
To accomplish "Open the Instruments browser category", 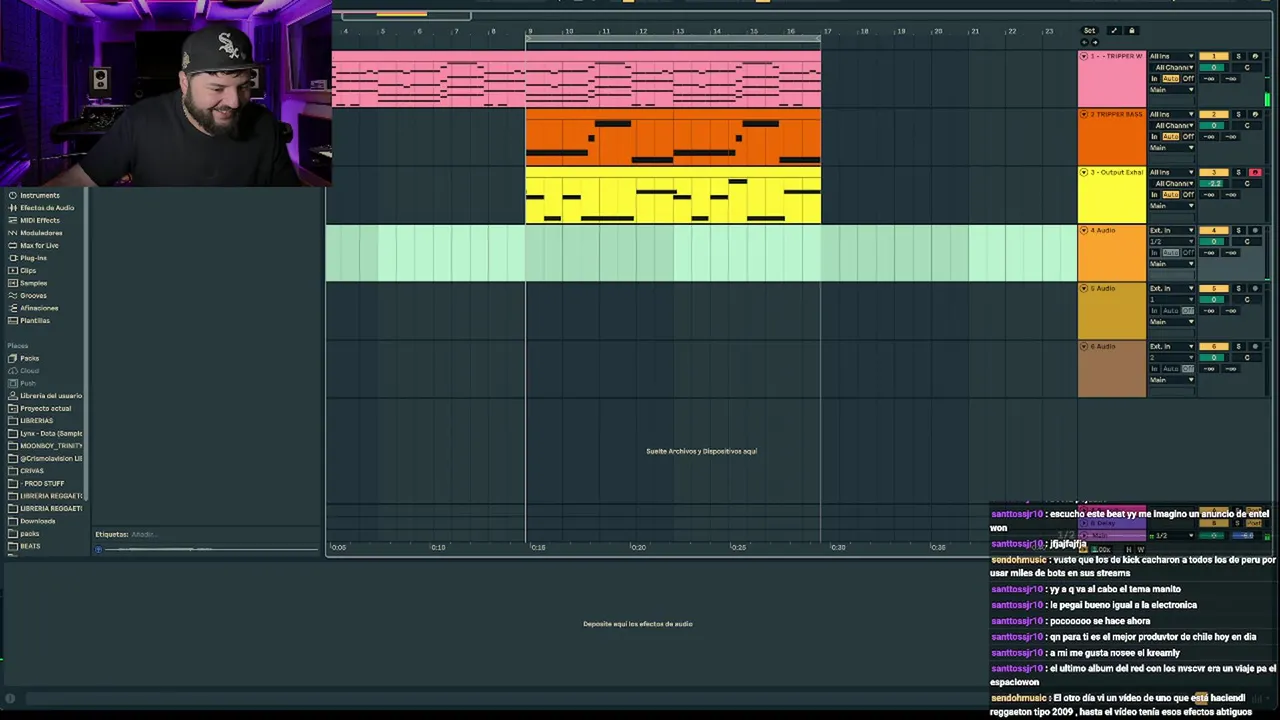I will 40,195.
